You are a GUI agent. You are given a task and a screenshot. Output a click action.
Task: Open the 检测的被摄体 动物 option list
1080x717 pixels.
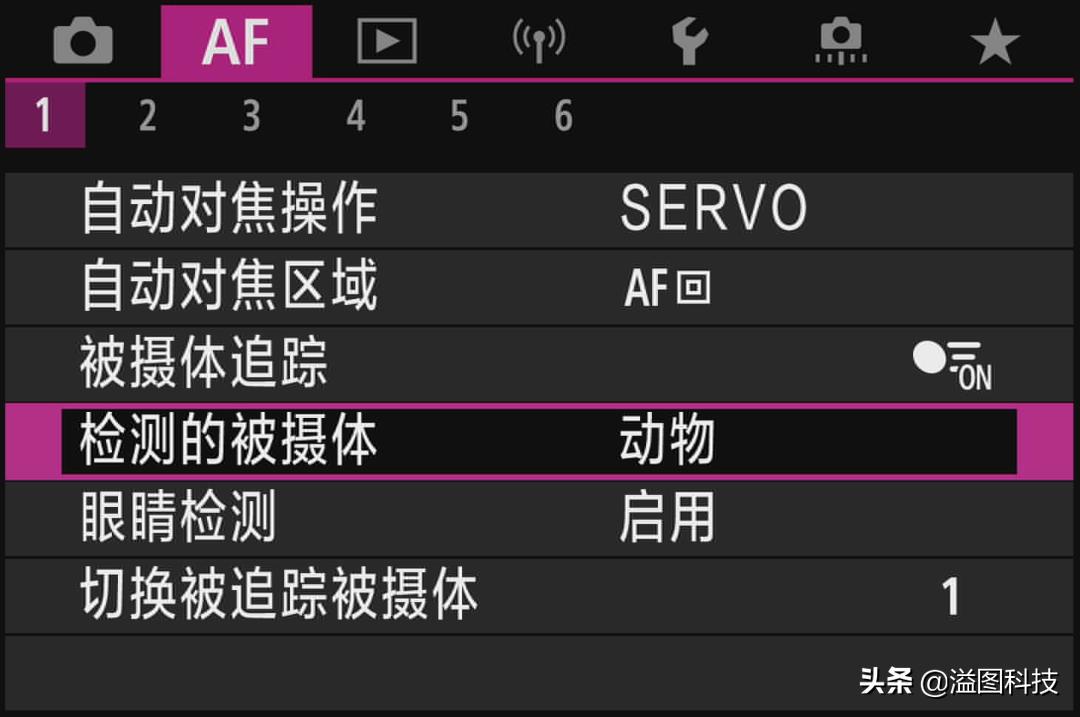coord(667,441)
